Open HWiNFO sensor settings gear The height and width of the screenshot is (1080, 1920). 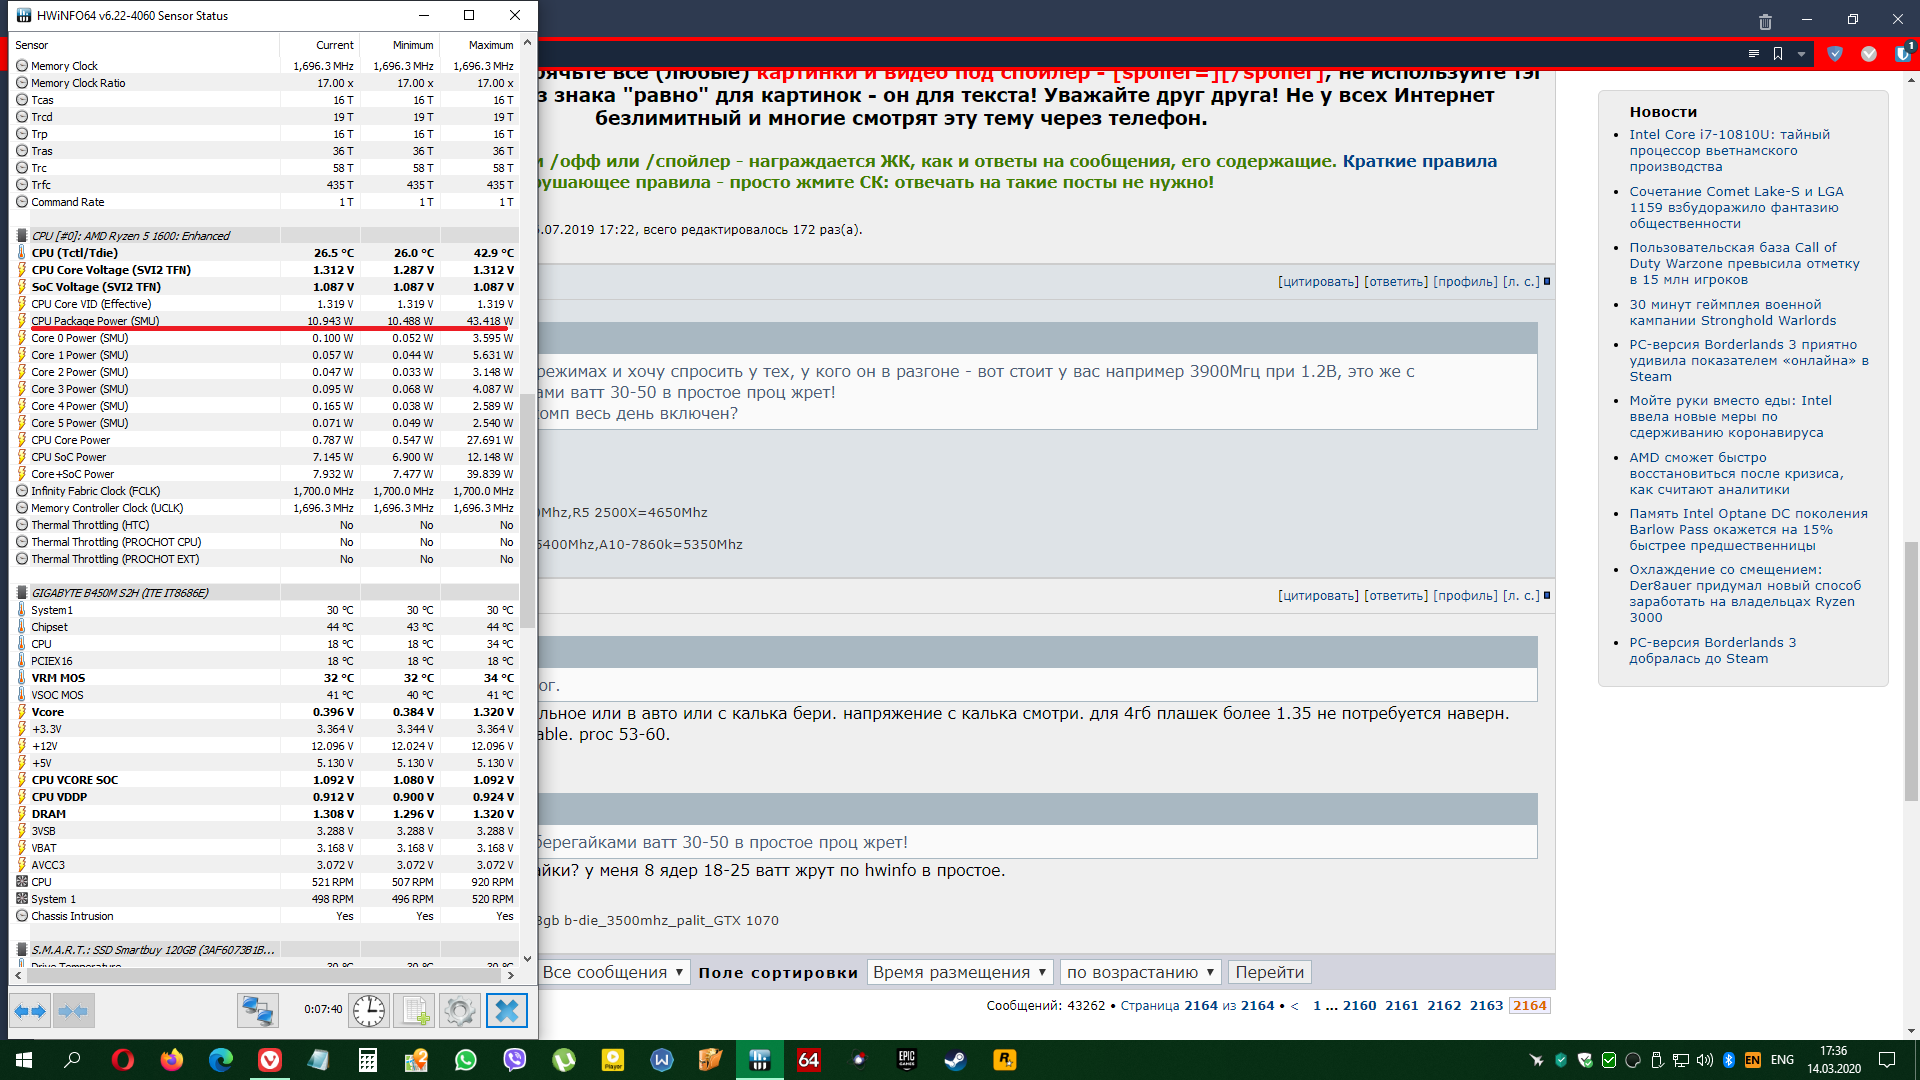point(460,1011)
